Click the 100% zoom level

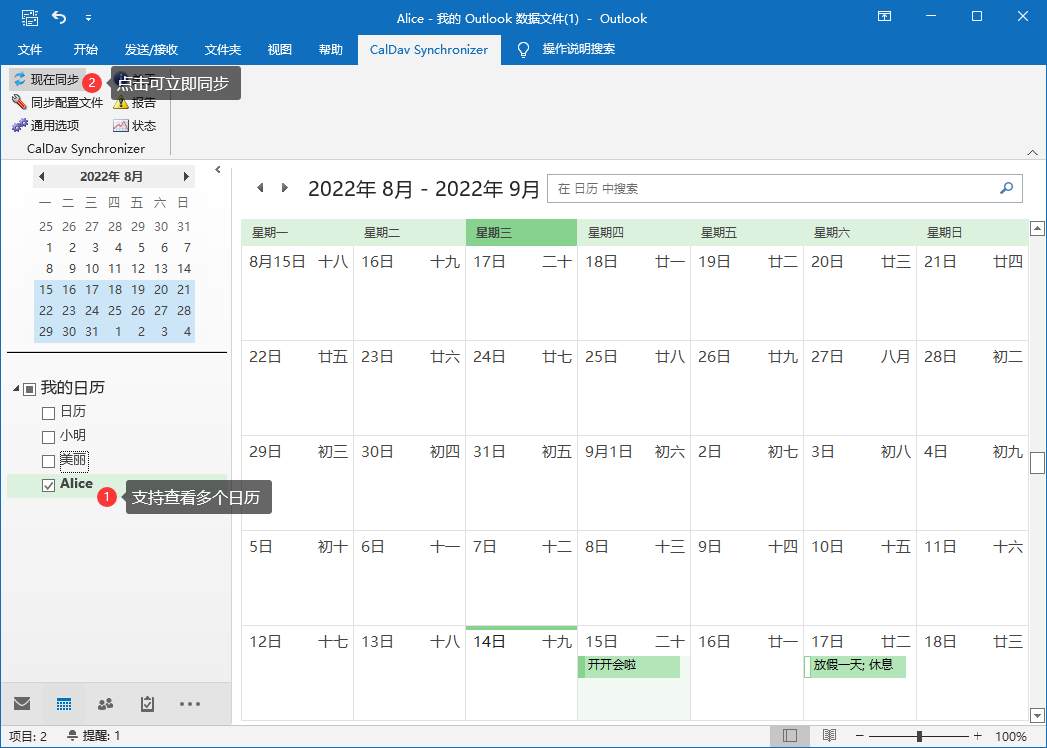pyautogui.click(x=1011, y=737)
